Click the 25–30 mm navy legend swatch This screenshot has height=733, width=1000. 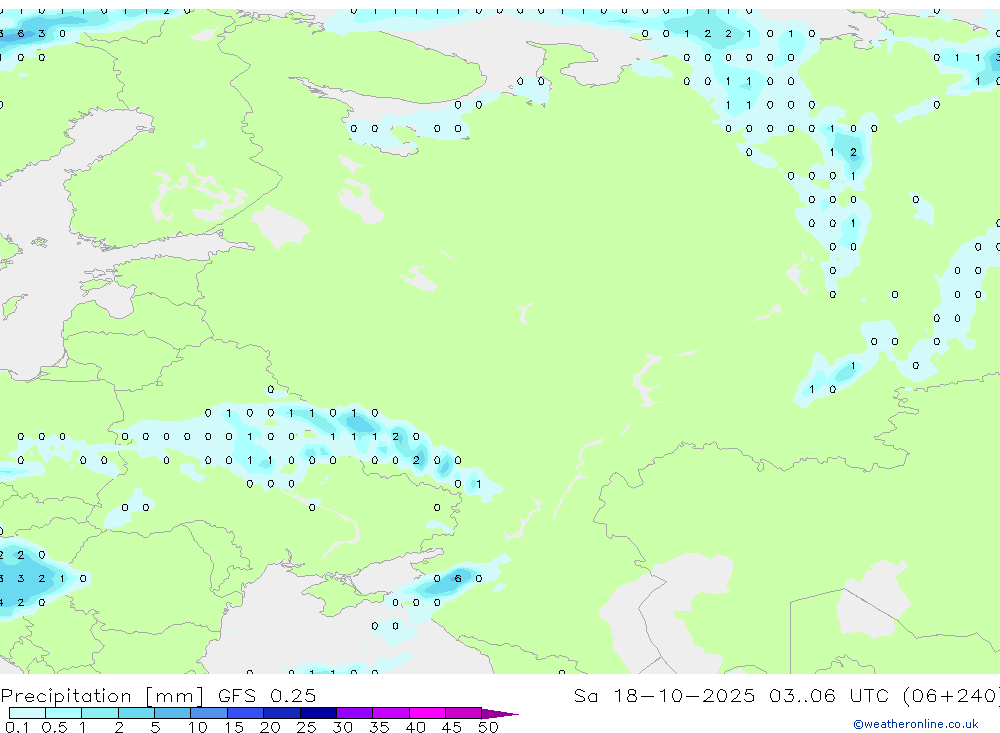(318, 713)
